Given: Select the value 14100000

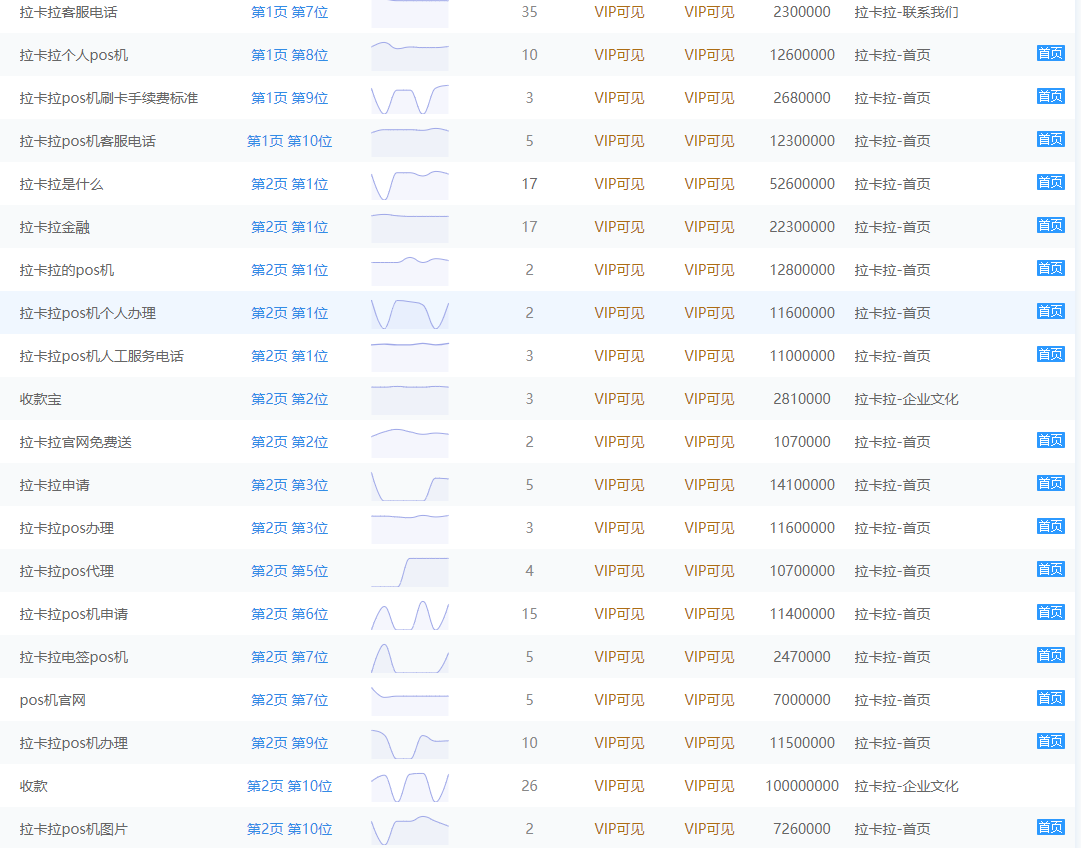Looking at the screenshot, I should click(802, 485).
